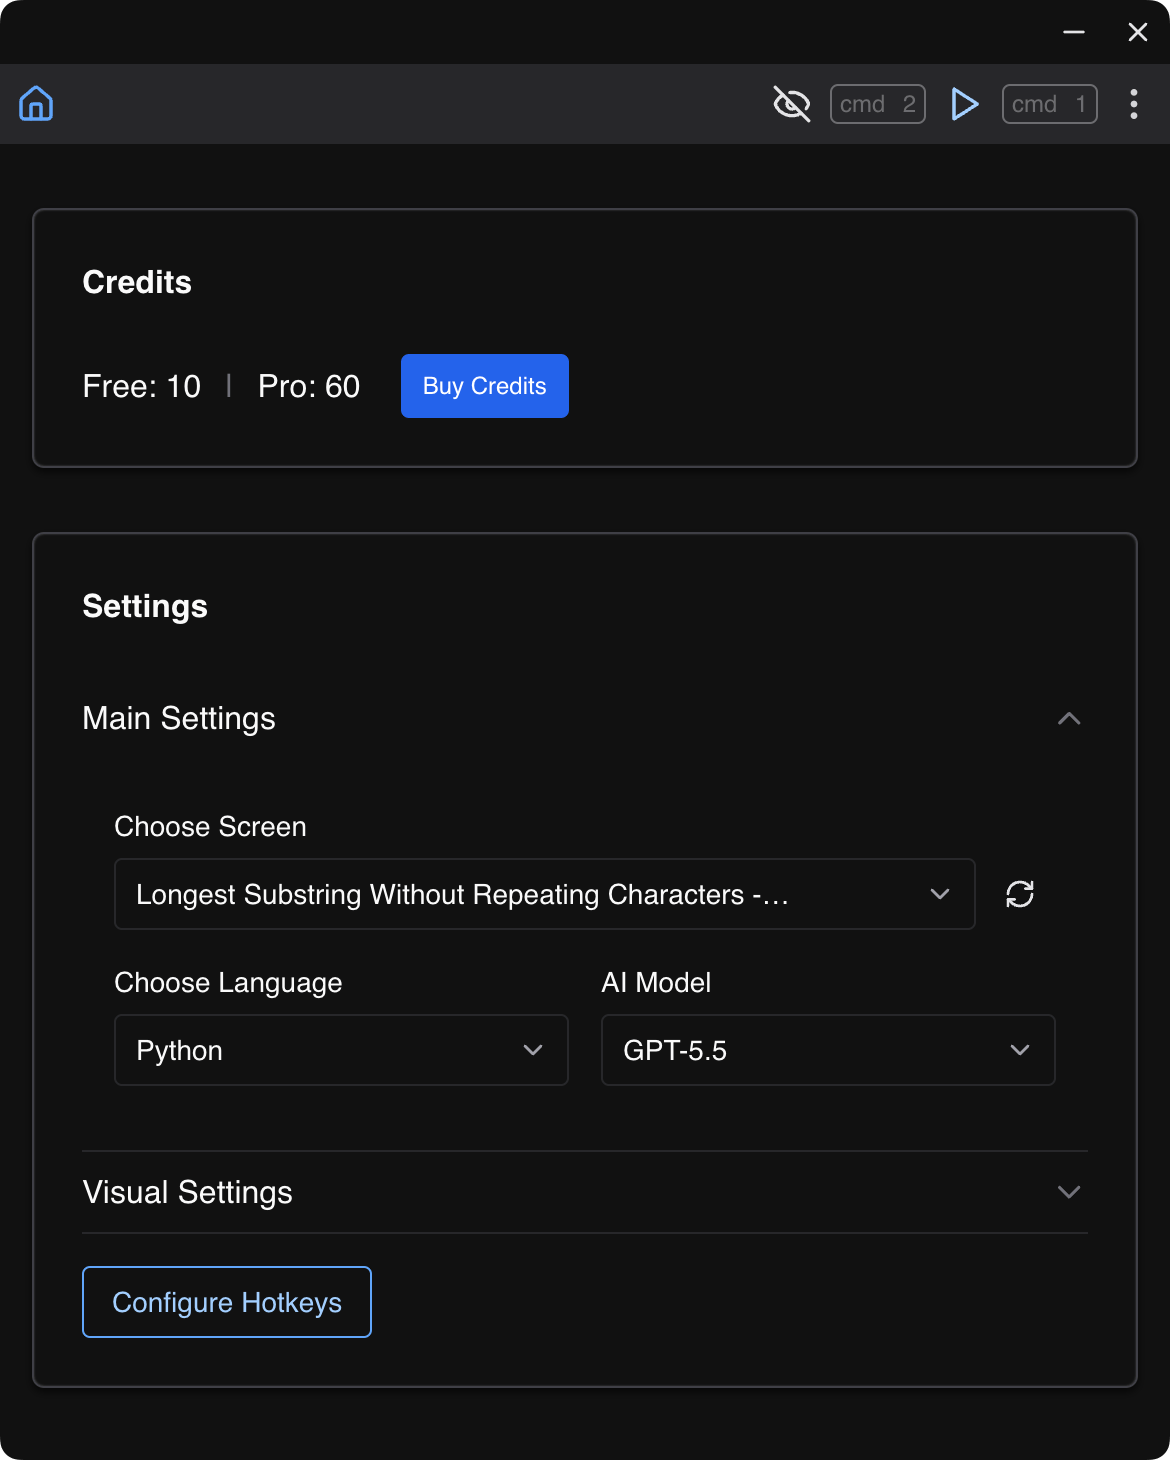Go to the Home icon

coord(36,104)
